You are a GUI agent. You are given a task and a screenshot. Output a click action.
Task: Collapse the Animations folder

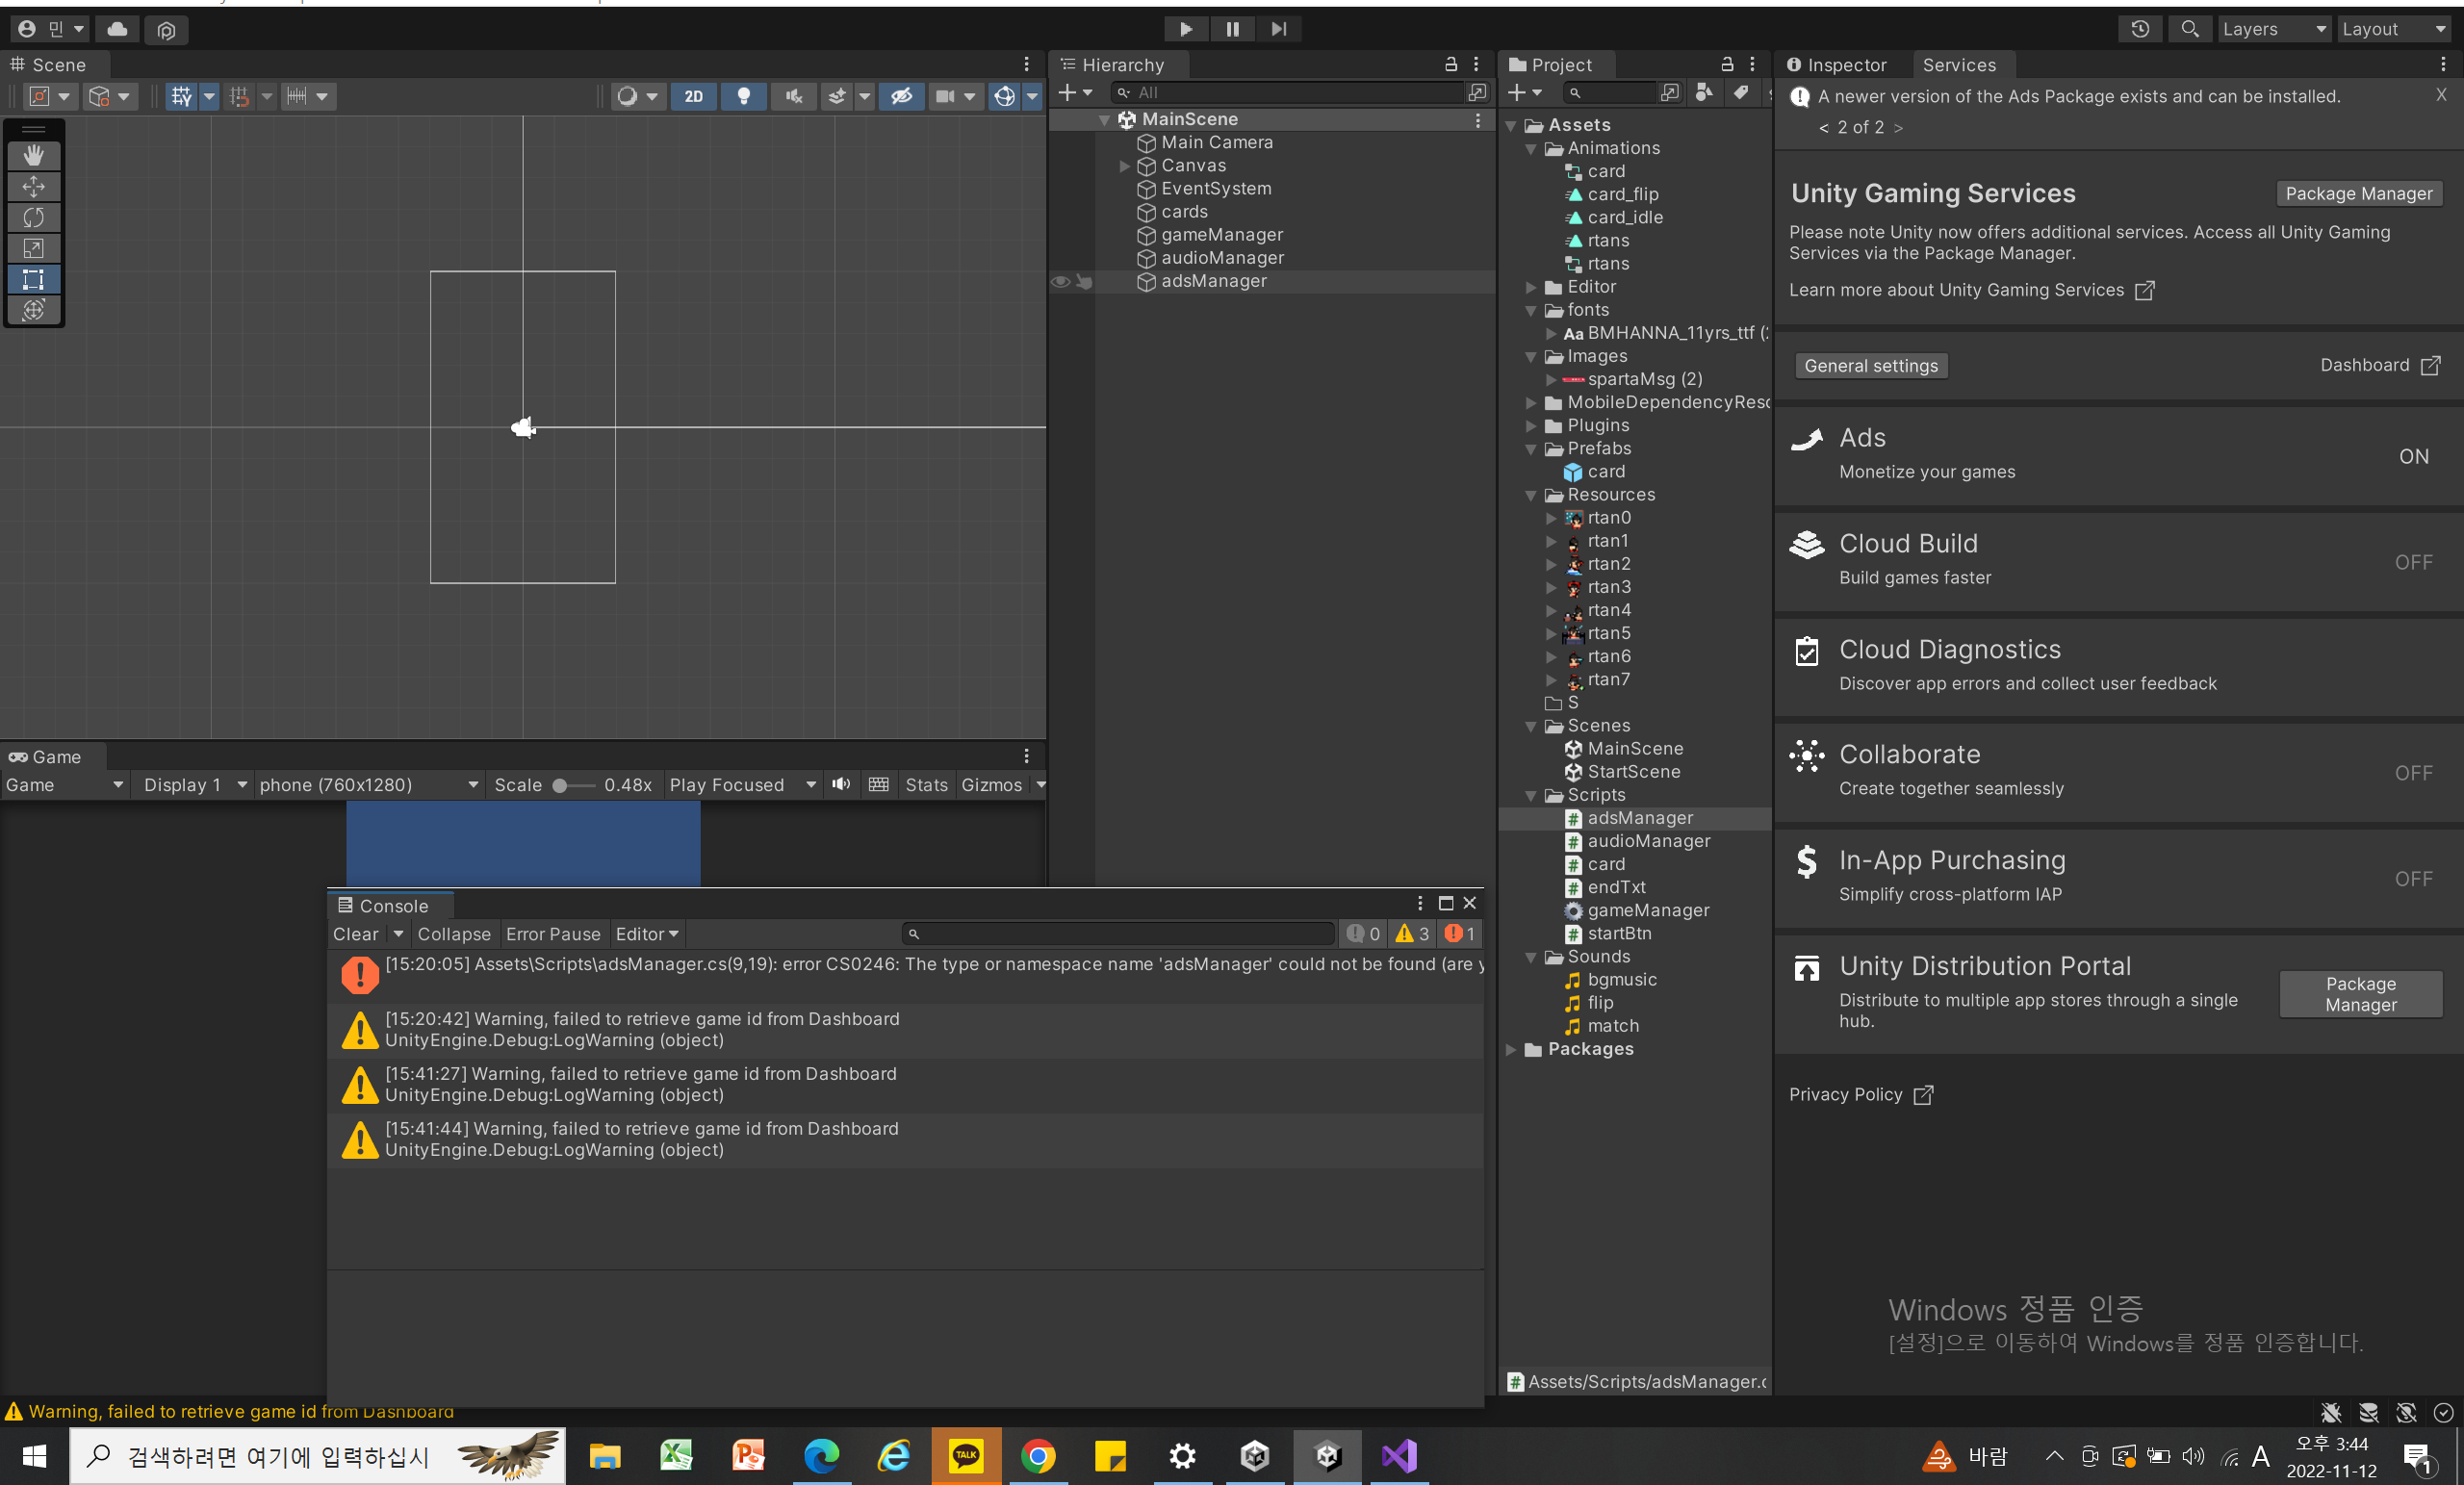[1530, 148]
